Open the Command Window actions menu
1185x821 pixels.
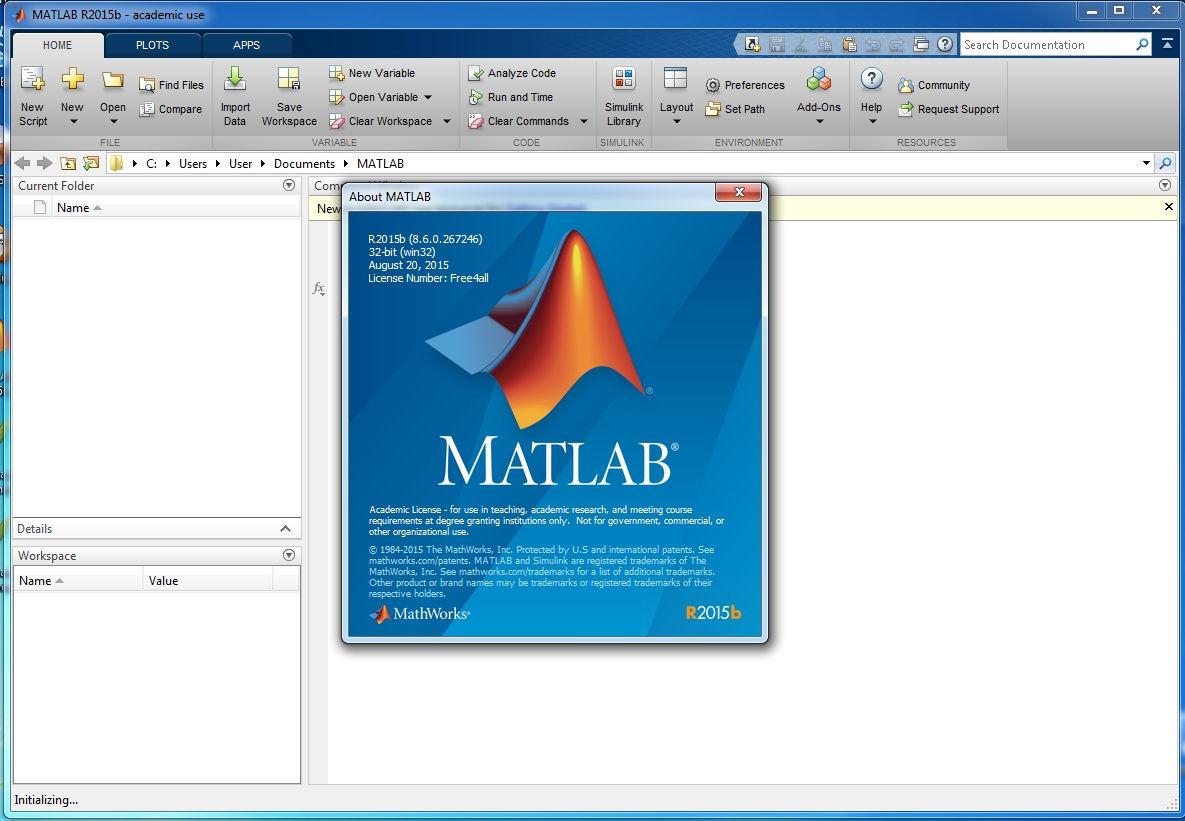(x=1165, y=185)
